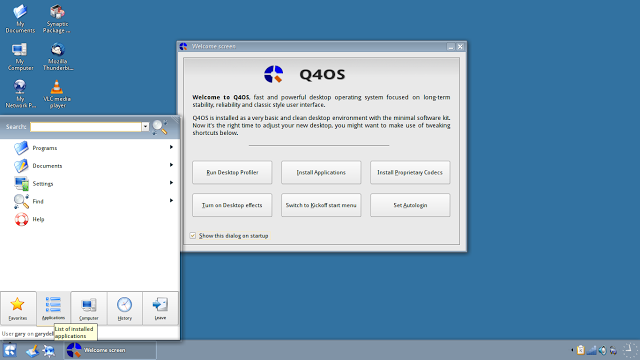Minimize the Welcome screen window

(451, 47)
